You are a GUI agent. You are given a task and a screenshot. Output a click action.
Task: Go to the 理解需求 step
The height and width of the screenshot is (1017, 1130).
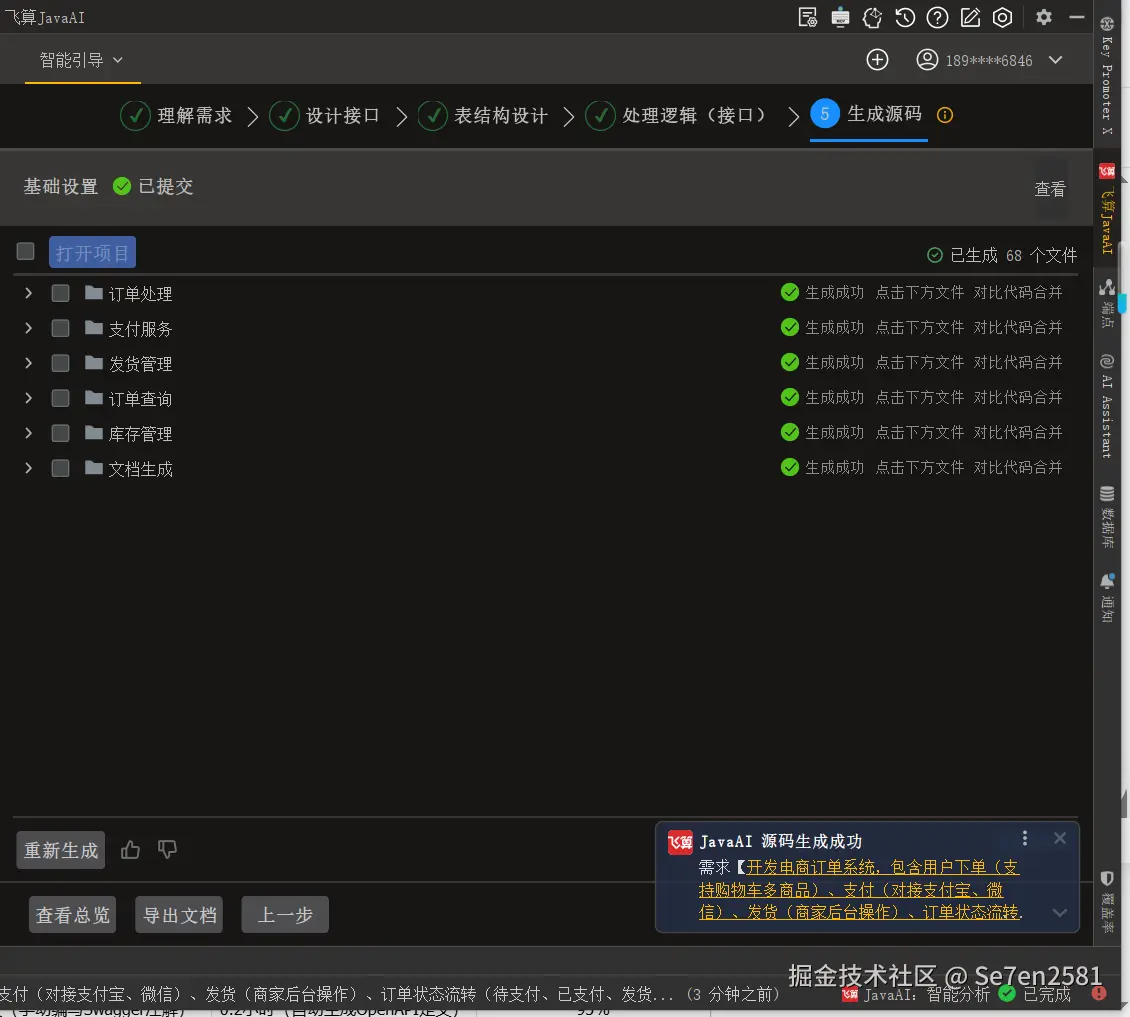point(177,115)
